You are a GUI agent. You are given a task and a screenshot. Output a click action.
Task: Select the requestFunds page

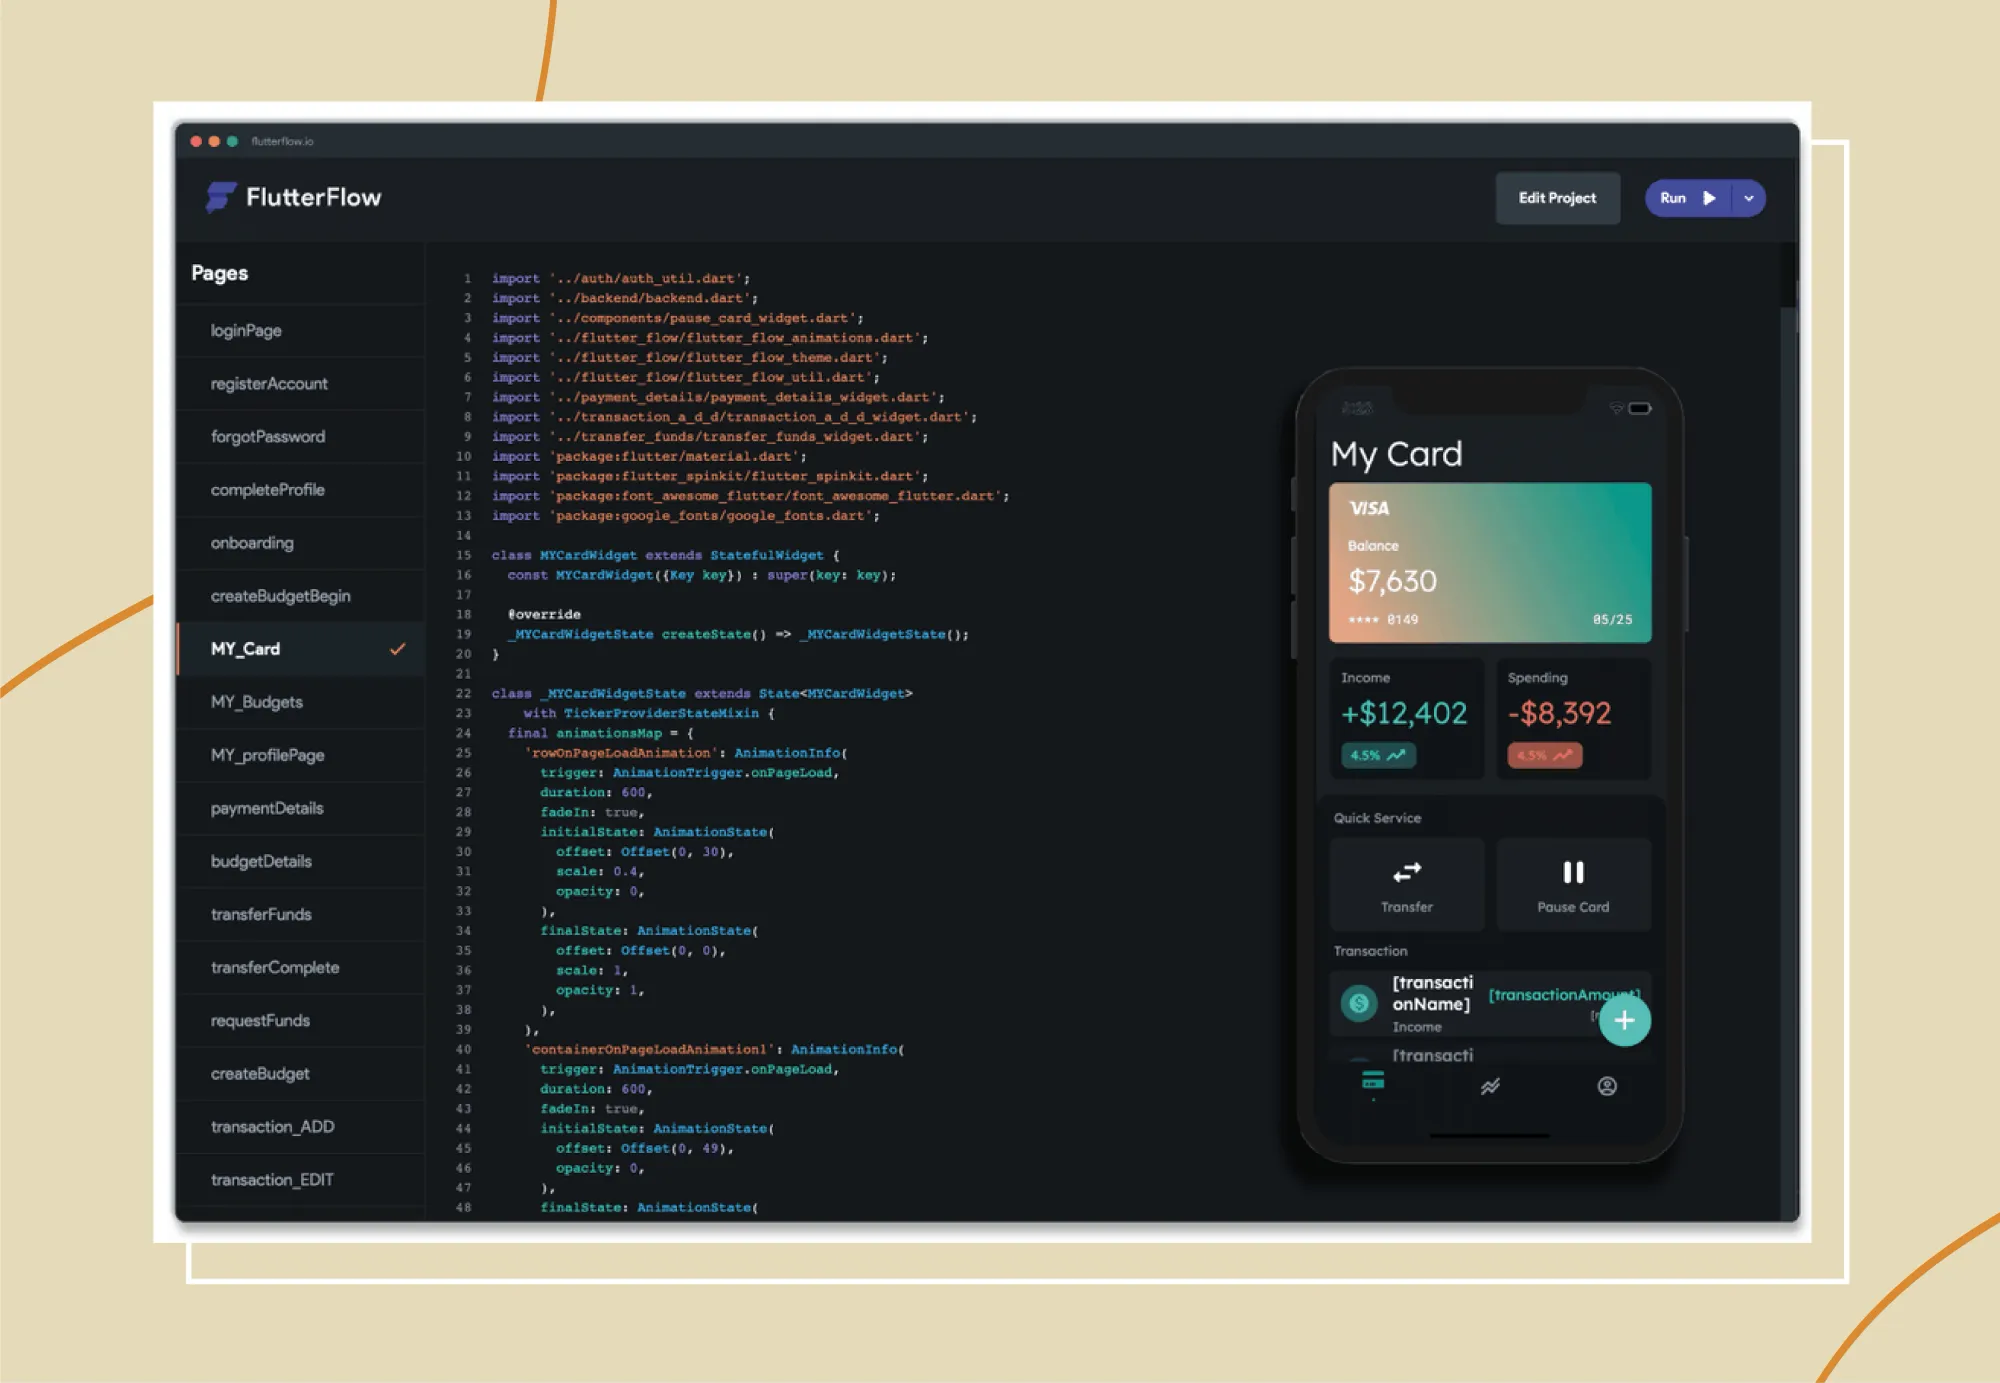point(300,1020)
